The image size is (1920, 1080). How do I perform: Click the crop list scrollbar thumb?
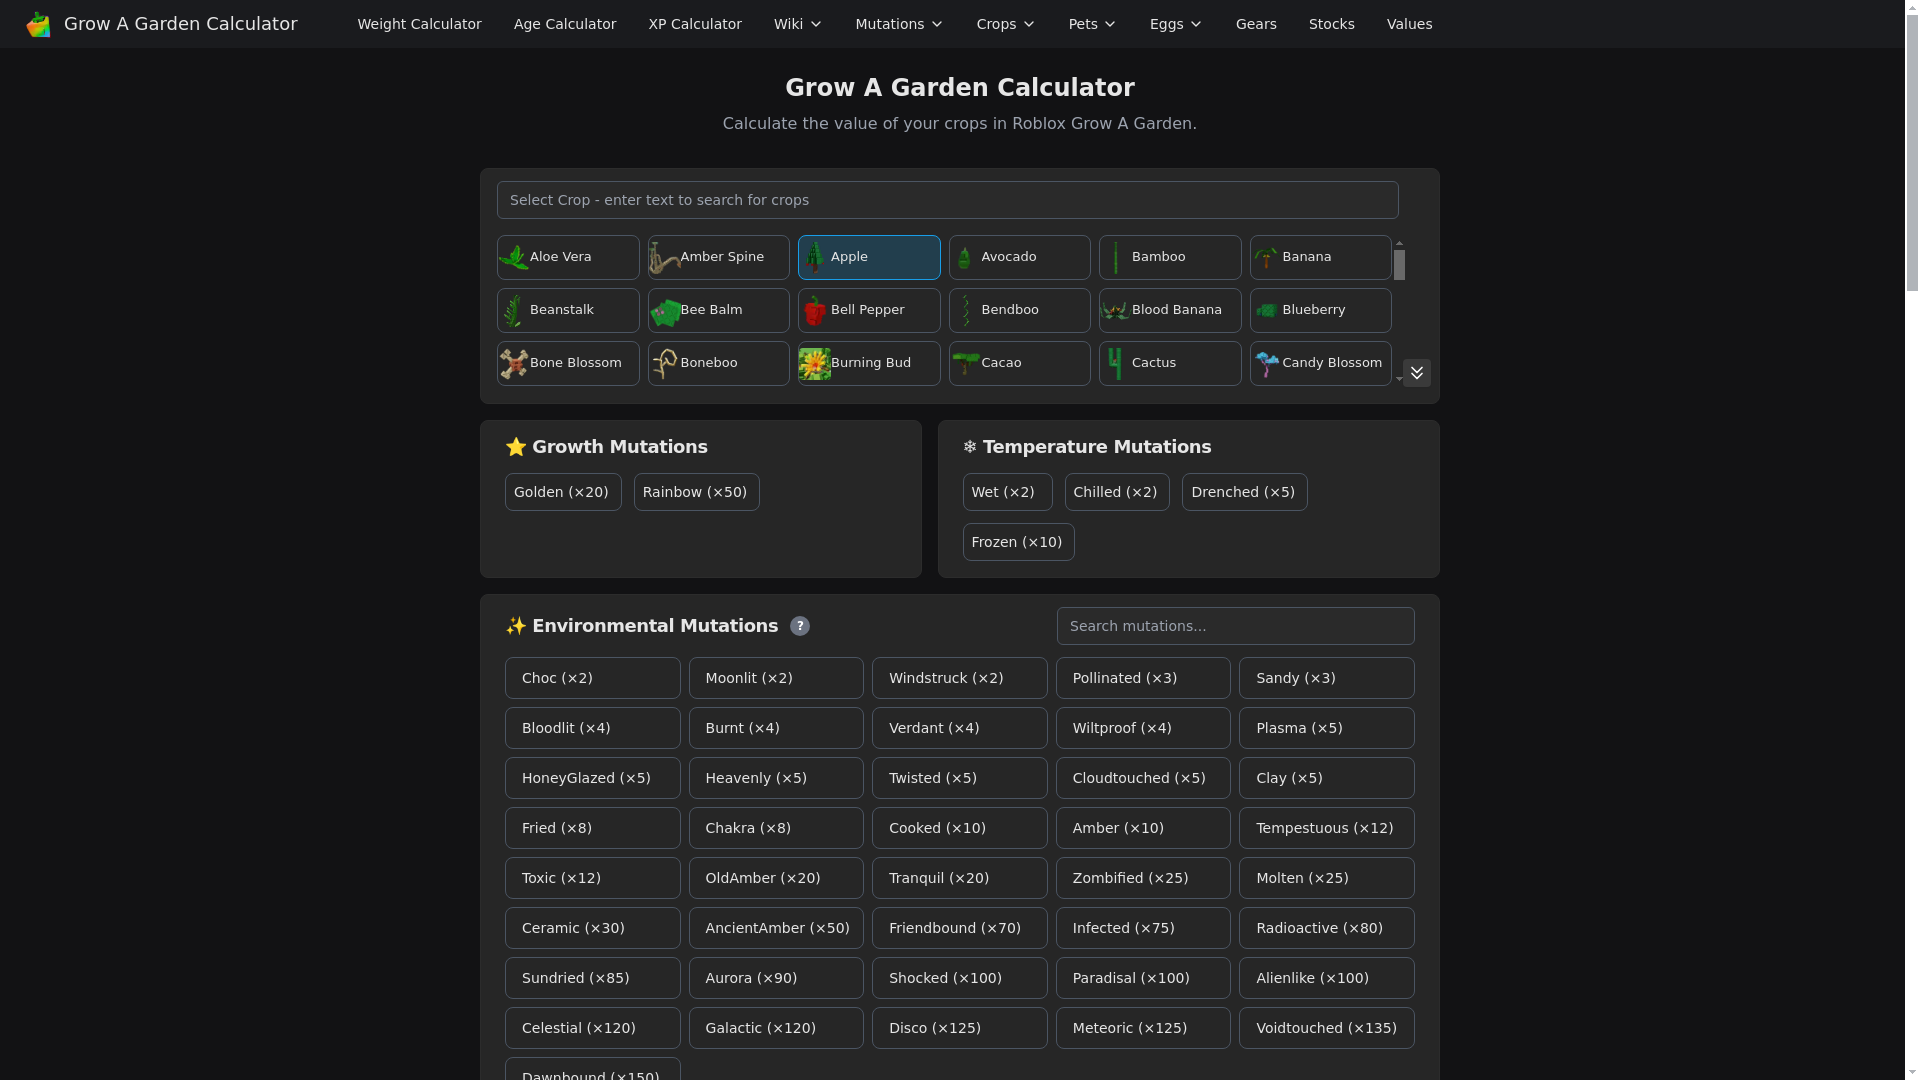pos(1399,265)
